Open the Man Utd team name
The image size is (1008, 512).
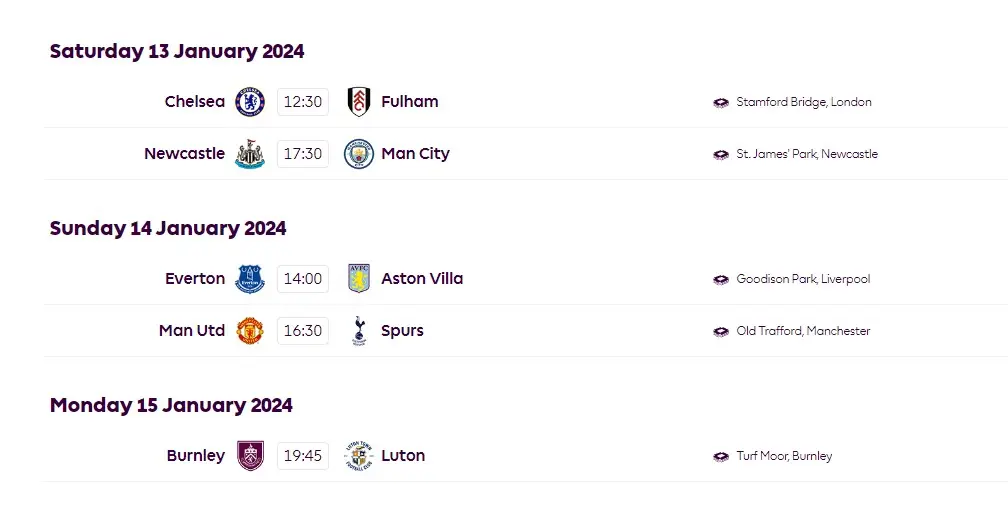192,331
